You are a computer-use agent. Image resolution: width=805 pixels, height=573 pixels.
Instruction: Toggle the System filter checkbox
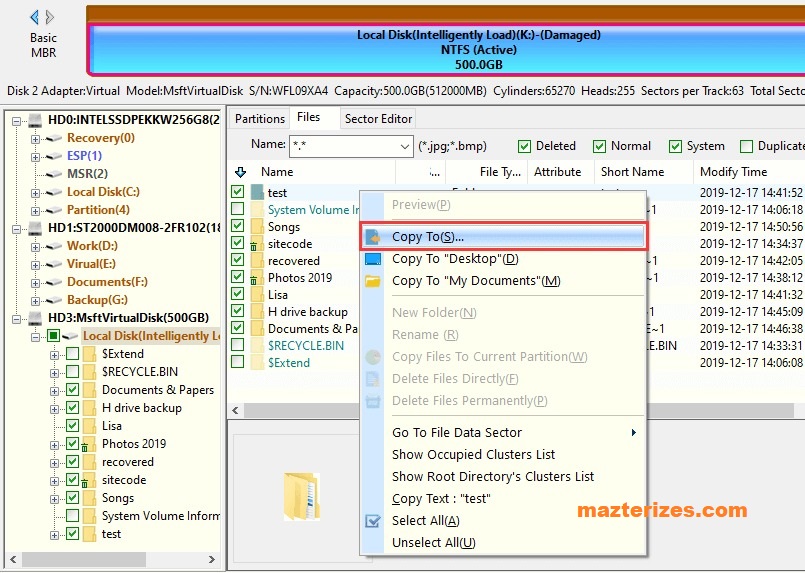click(x=675, y=146)
